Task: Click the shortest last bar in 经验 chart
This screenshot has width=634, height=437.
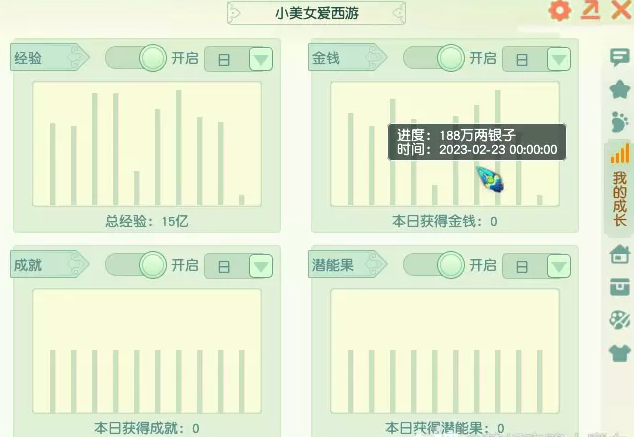Action: (241, 200)
